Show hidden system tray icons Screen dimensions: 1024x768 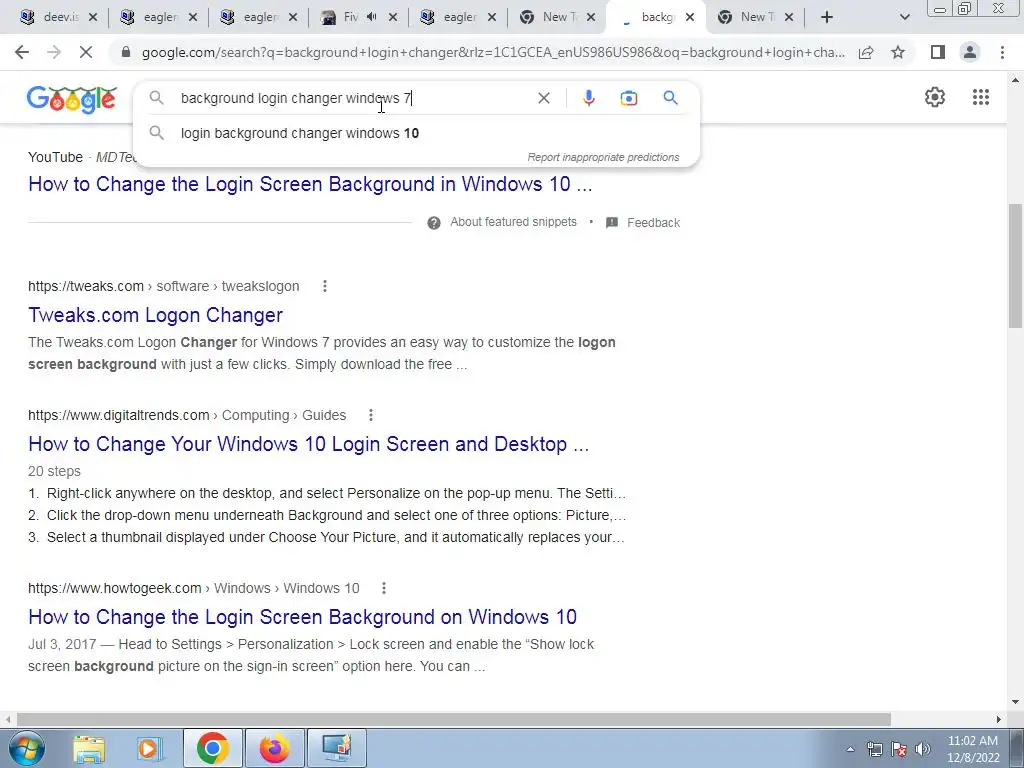(x=850, y=750)
